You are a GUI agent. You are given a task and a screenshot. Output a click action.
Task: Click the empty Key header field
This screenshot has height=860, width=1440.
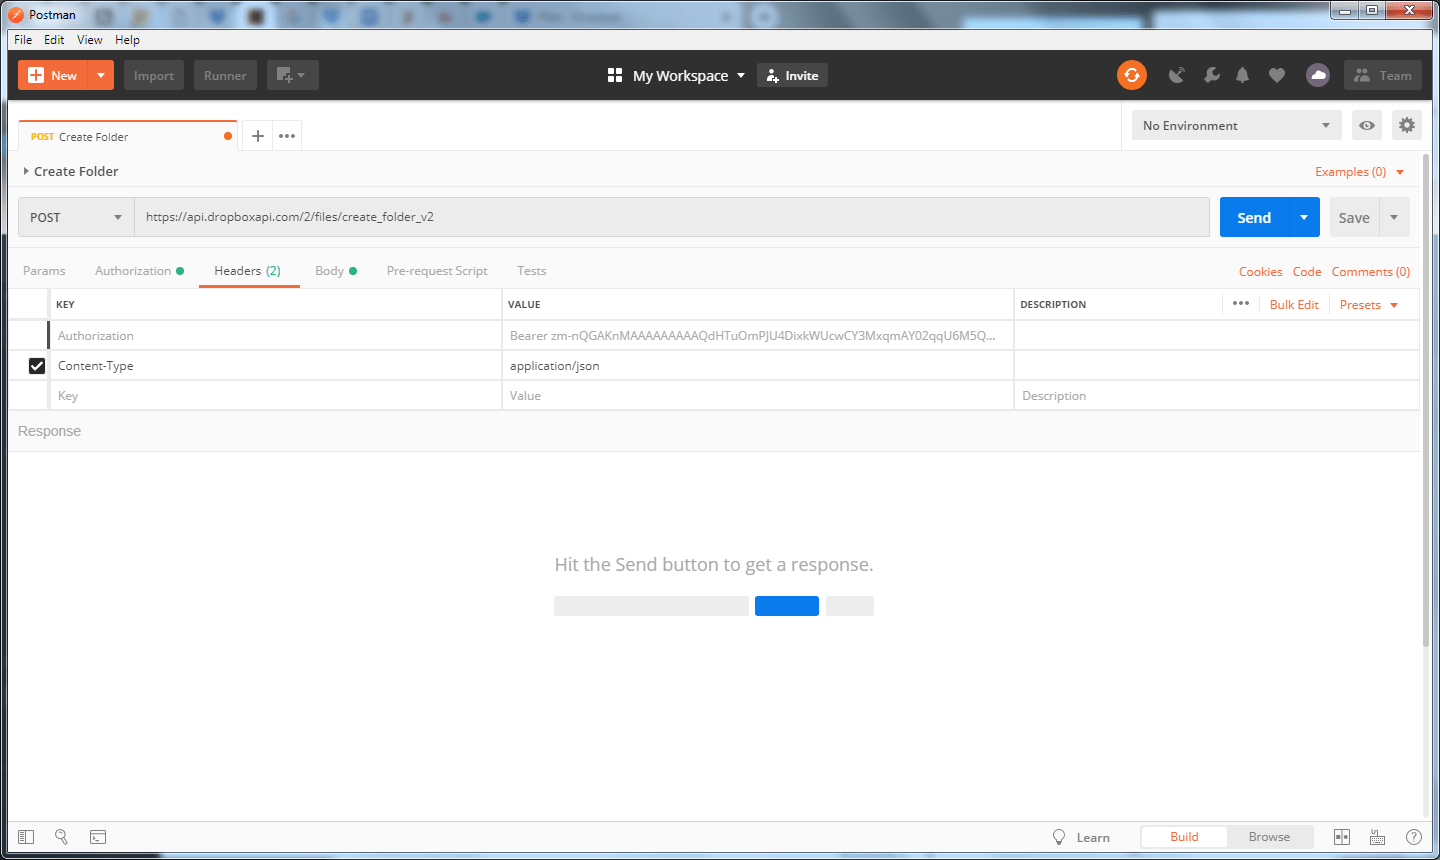[x=275, y=396]
